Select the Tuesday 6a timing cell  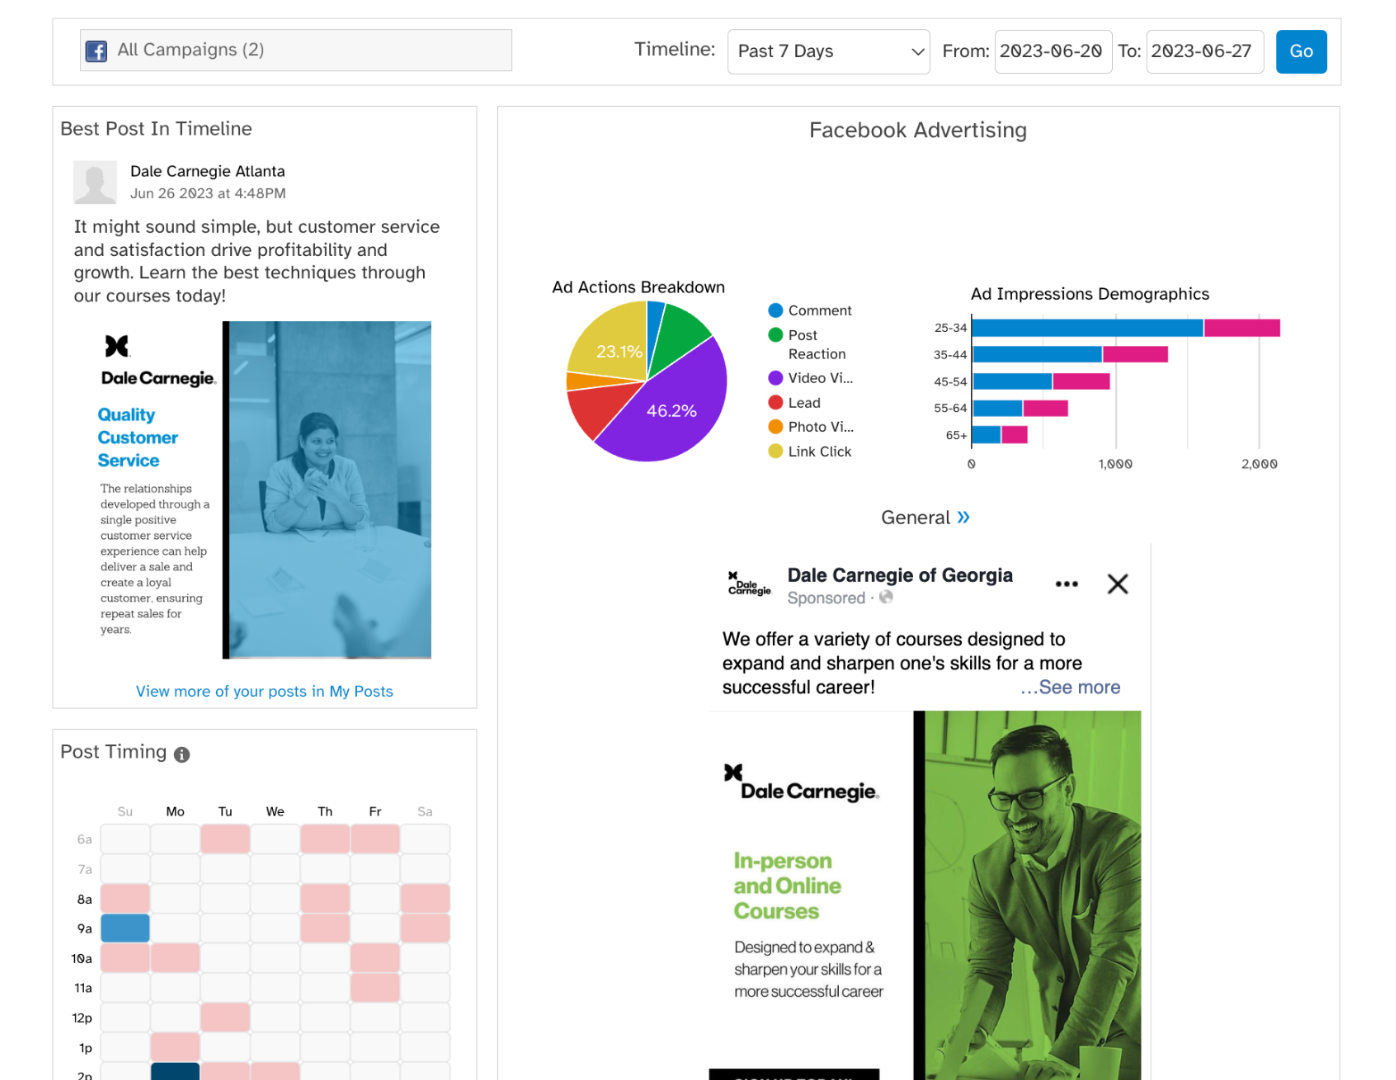tap(225, 839)
